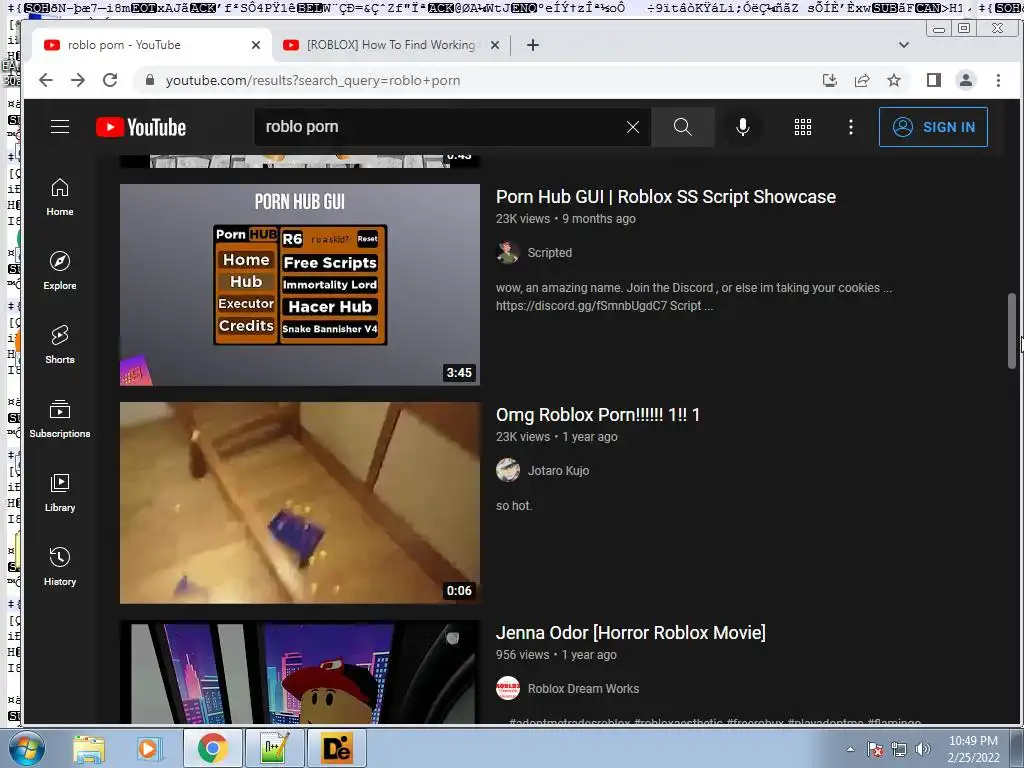Open the De taskbar application
Screen dimensions: 1024x768
point(336,748)
